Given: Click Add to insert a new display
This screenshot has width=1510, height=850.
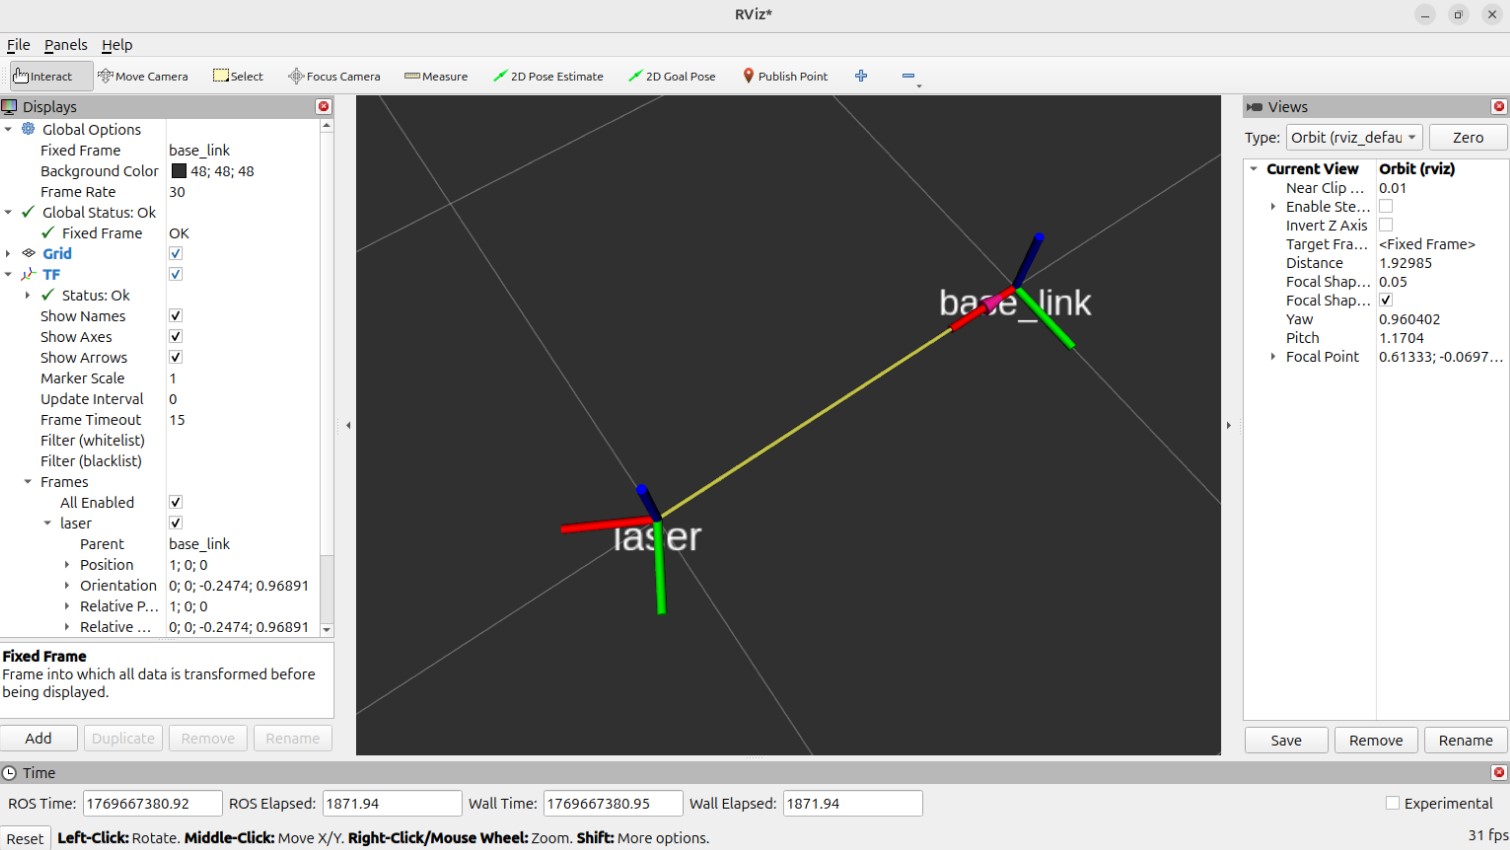Looking at the screenshot, I should 39,738.
